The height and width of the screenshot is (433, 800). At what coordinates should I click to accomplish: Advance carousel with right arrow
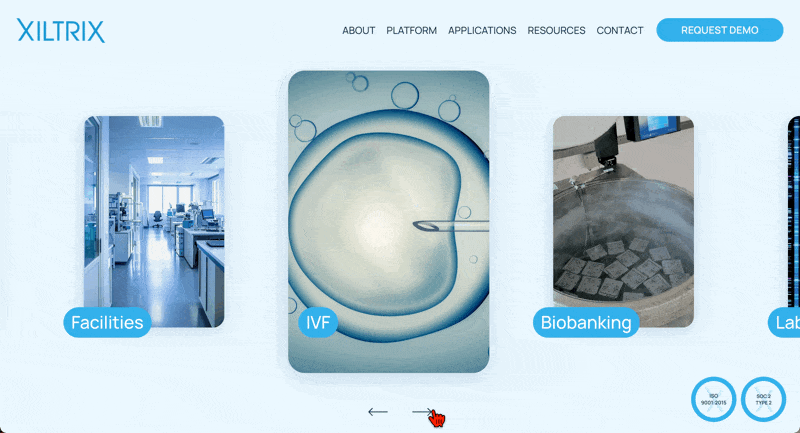[x=422, y=412]
